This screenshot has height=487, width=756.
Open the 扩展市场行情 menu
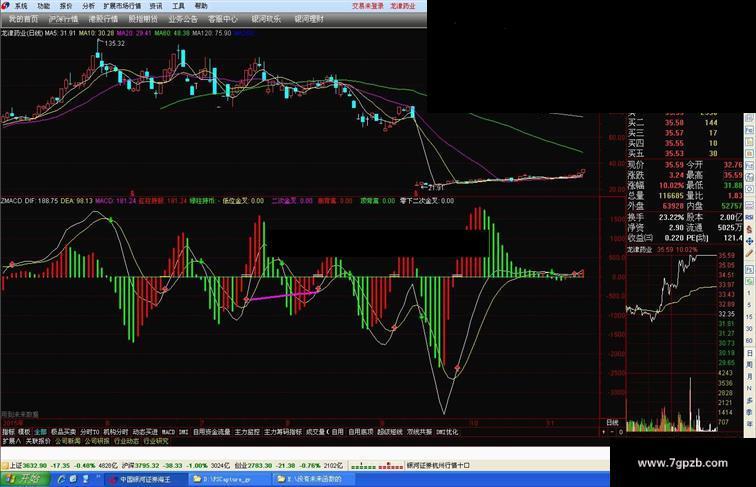coord(122,6)
